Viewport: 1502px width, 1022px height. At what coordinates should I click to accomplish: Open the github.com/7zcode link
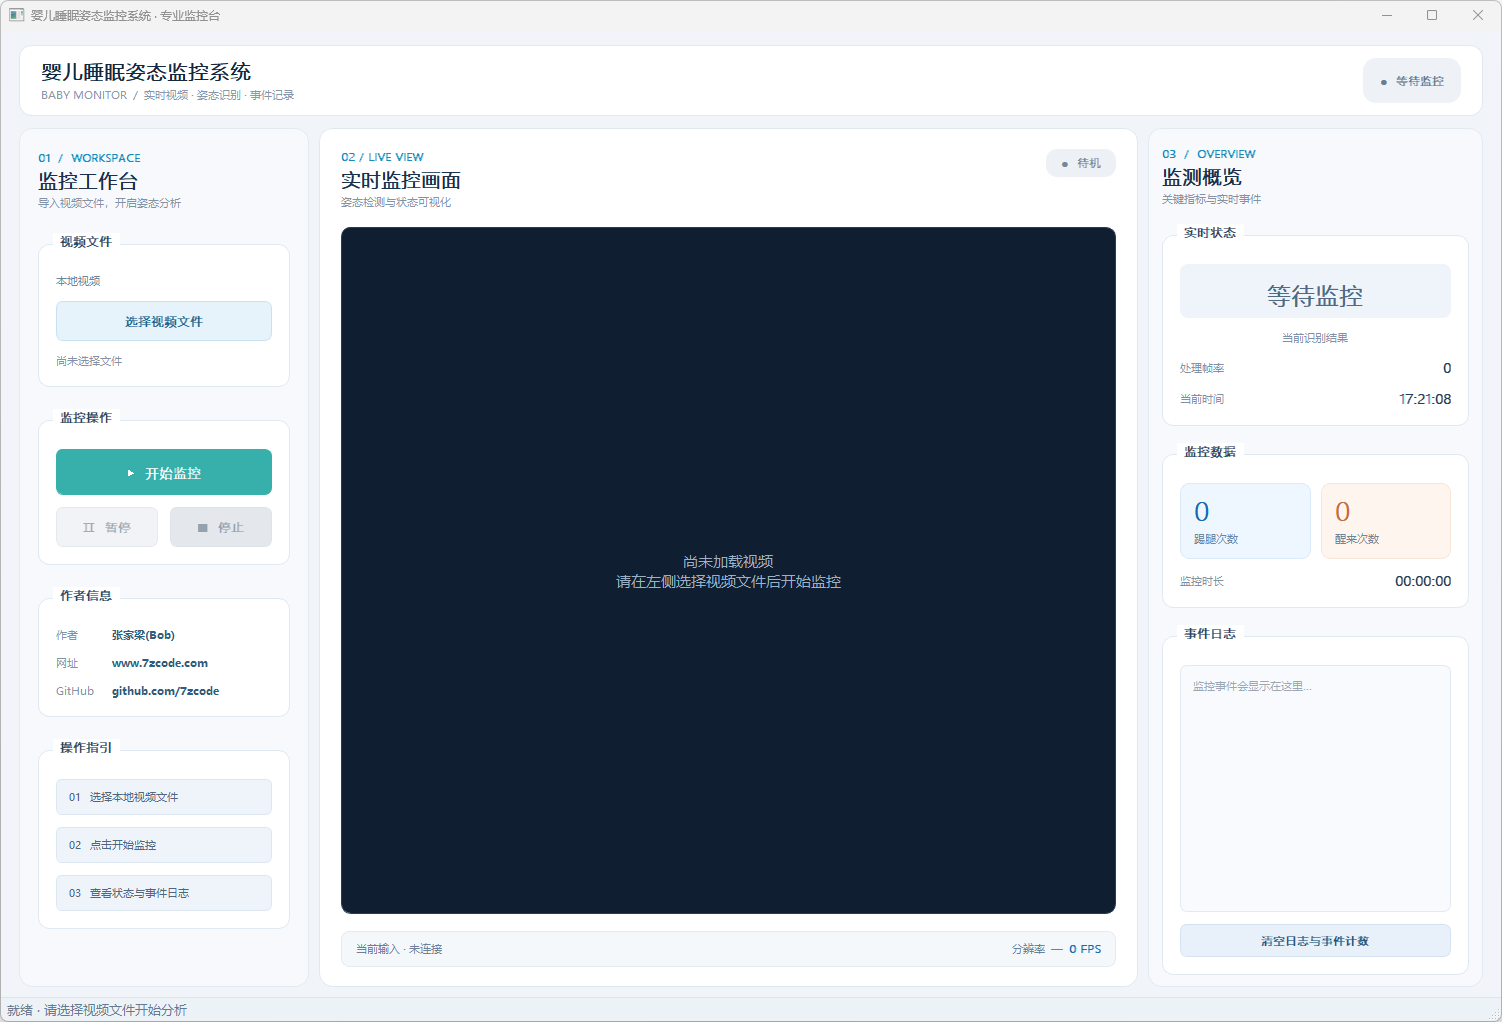coord(165,691)
